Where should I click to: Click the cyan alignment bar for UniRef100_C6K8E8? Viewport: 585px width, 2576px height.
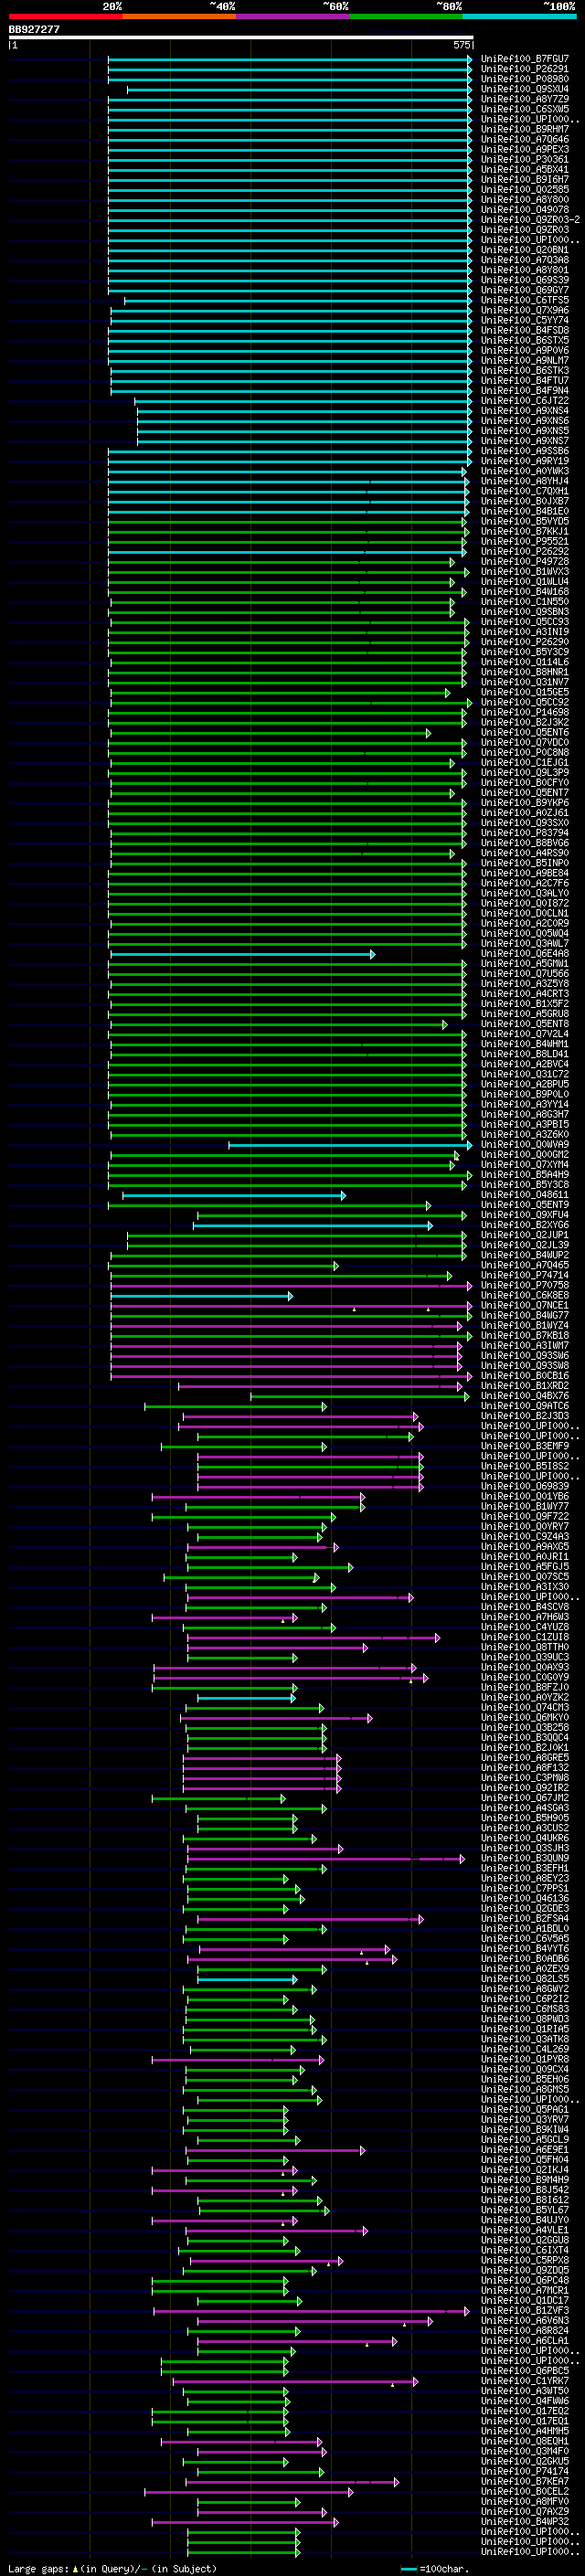pos(202,1296)
